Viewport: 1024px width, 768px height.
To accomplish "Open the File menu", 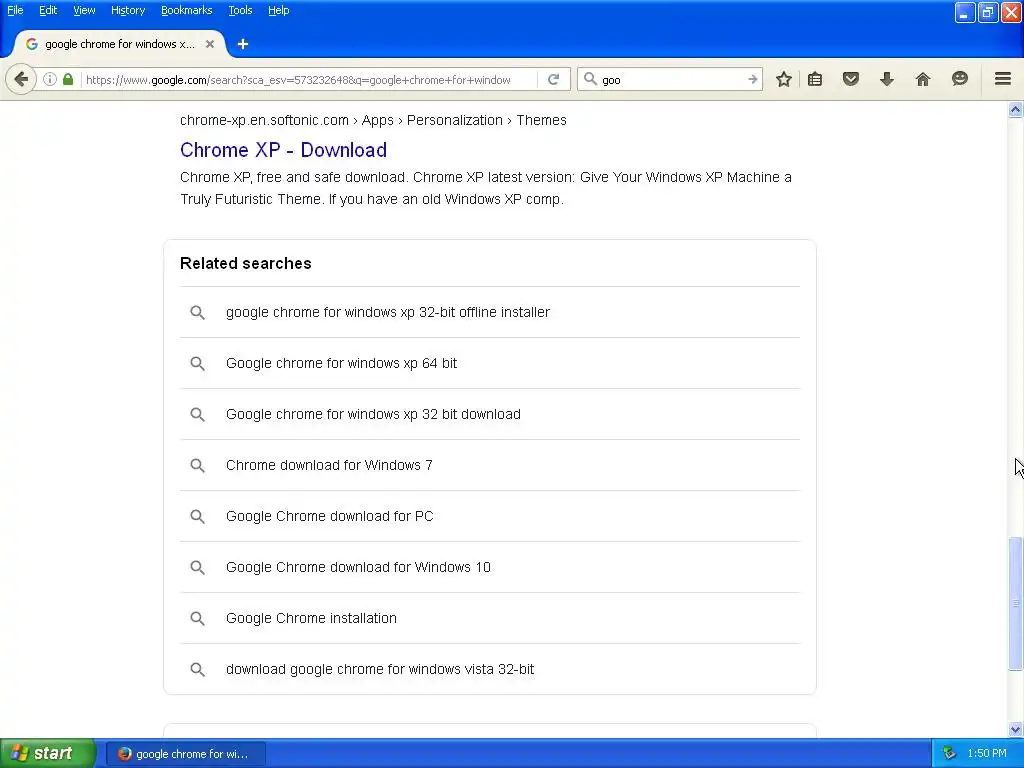I will pos(15,10).
